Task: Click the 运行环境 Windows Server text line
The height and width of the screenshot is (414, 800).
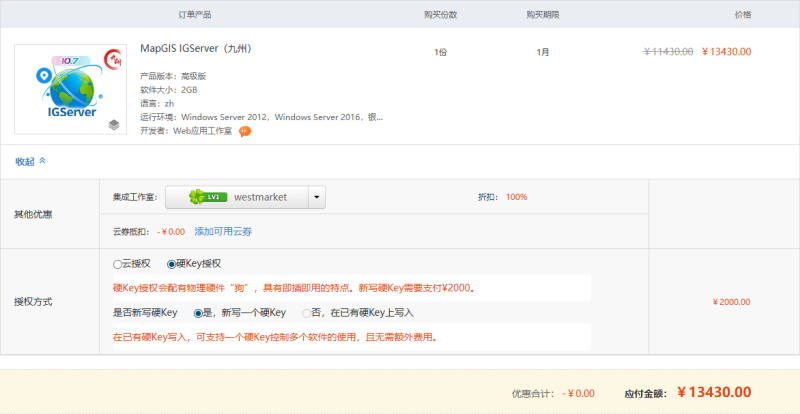Action: click(x=261, y=117)
